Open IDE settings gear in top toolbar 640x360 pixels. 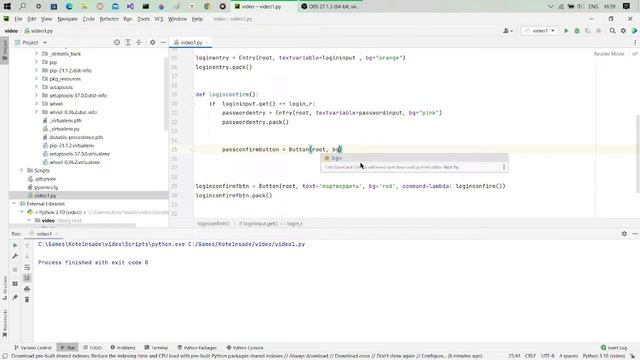point(623,31)
